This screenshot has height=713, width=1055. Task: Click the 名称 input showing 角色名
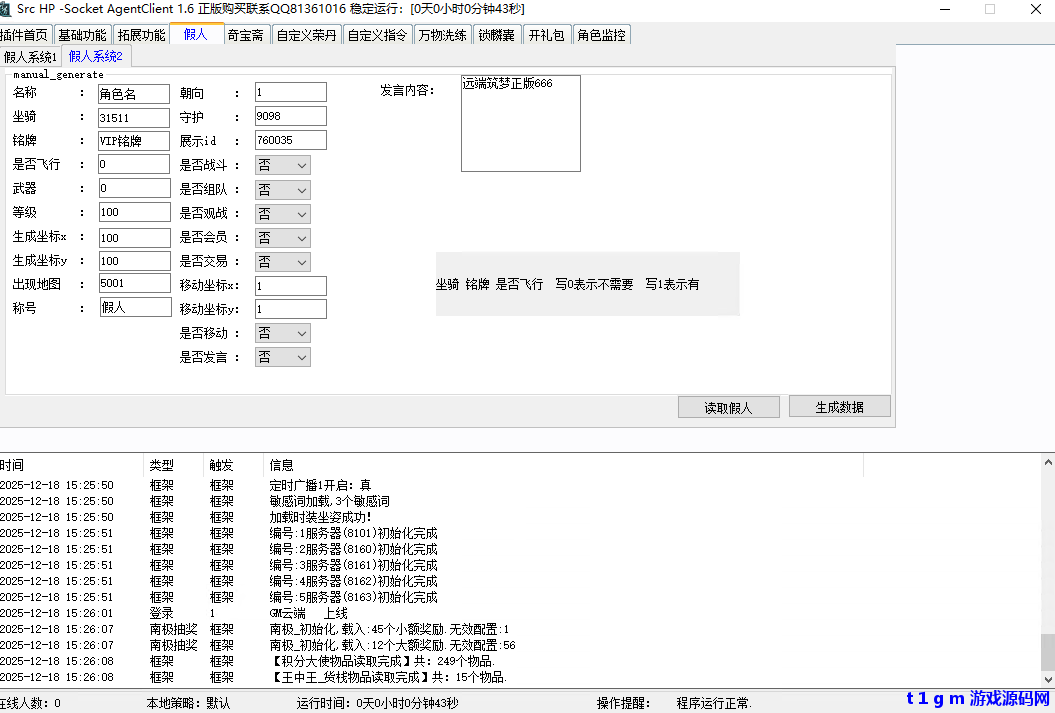pyautogui.click(x=134, y=92)
